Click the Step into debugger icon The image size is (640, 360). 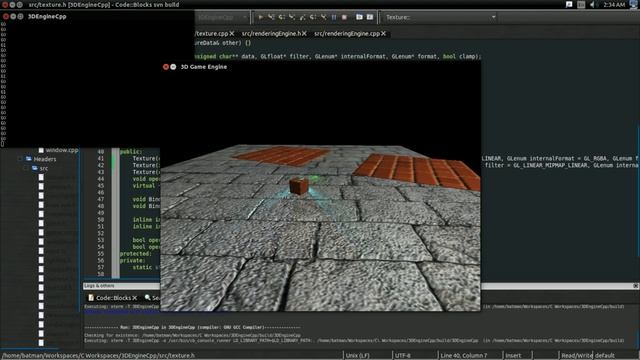click(x=292, y=17)
